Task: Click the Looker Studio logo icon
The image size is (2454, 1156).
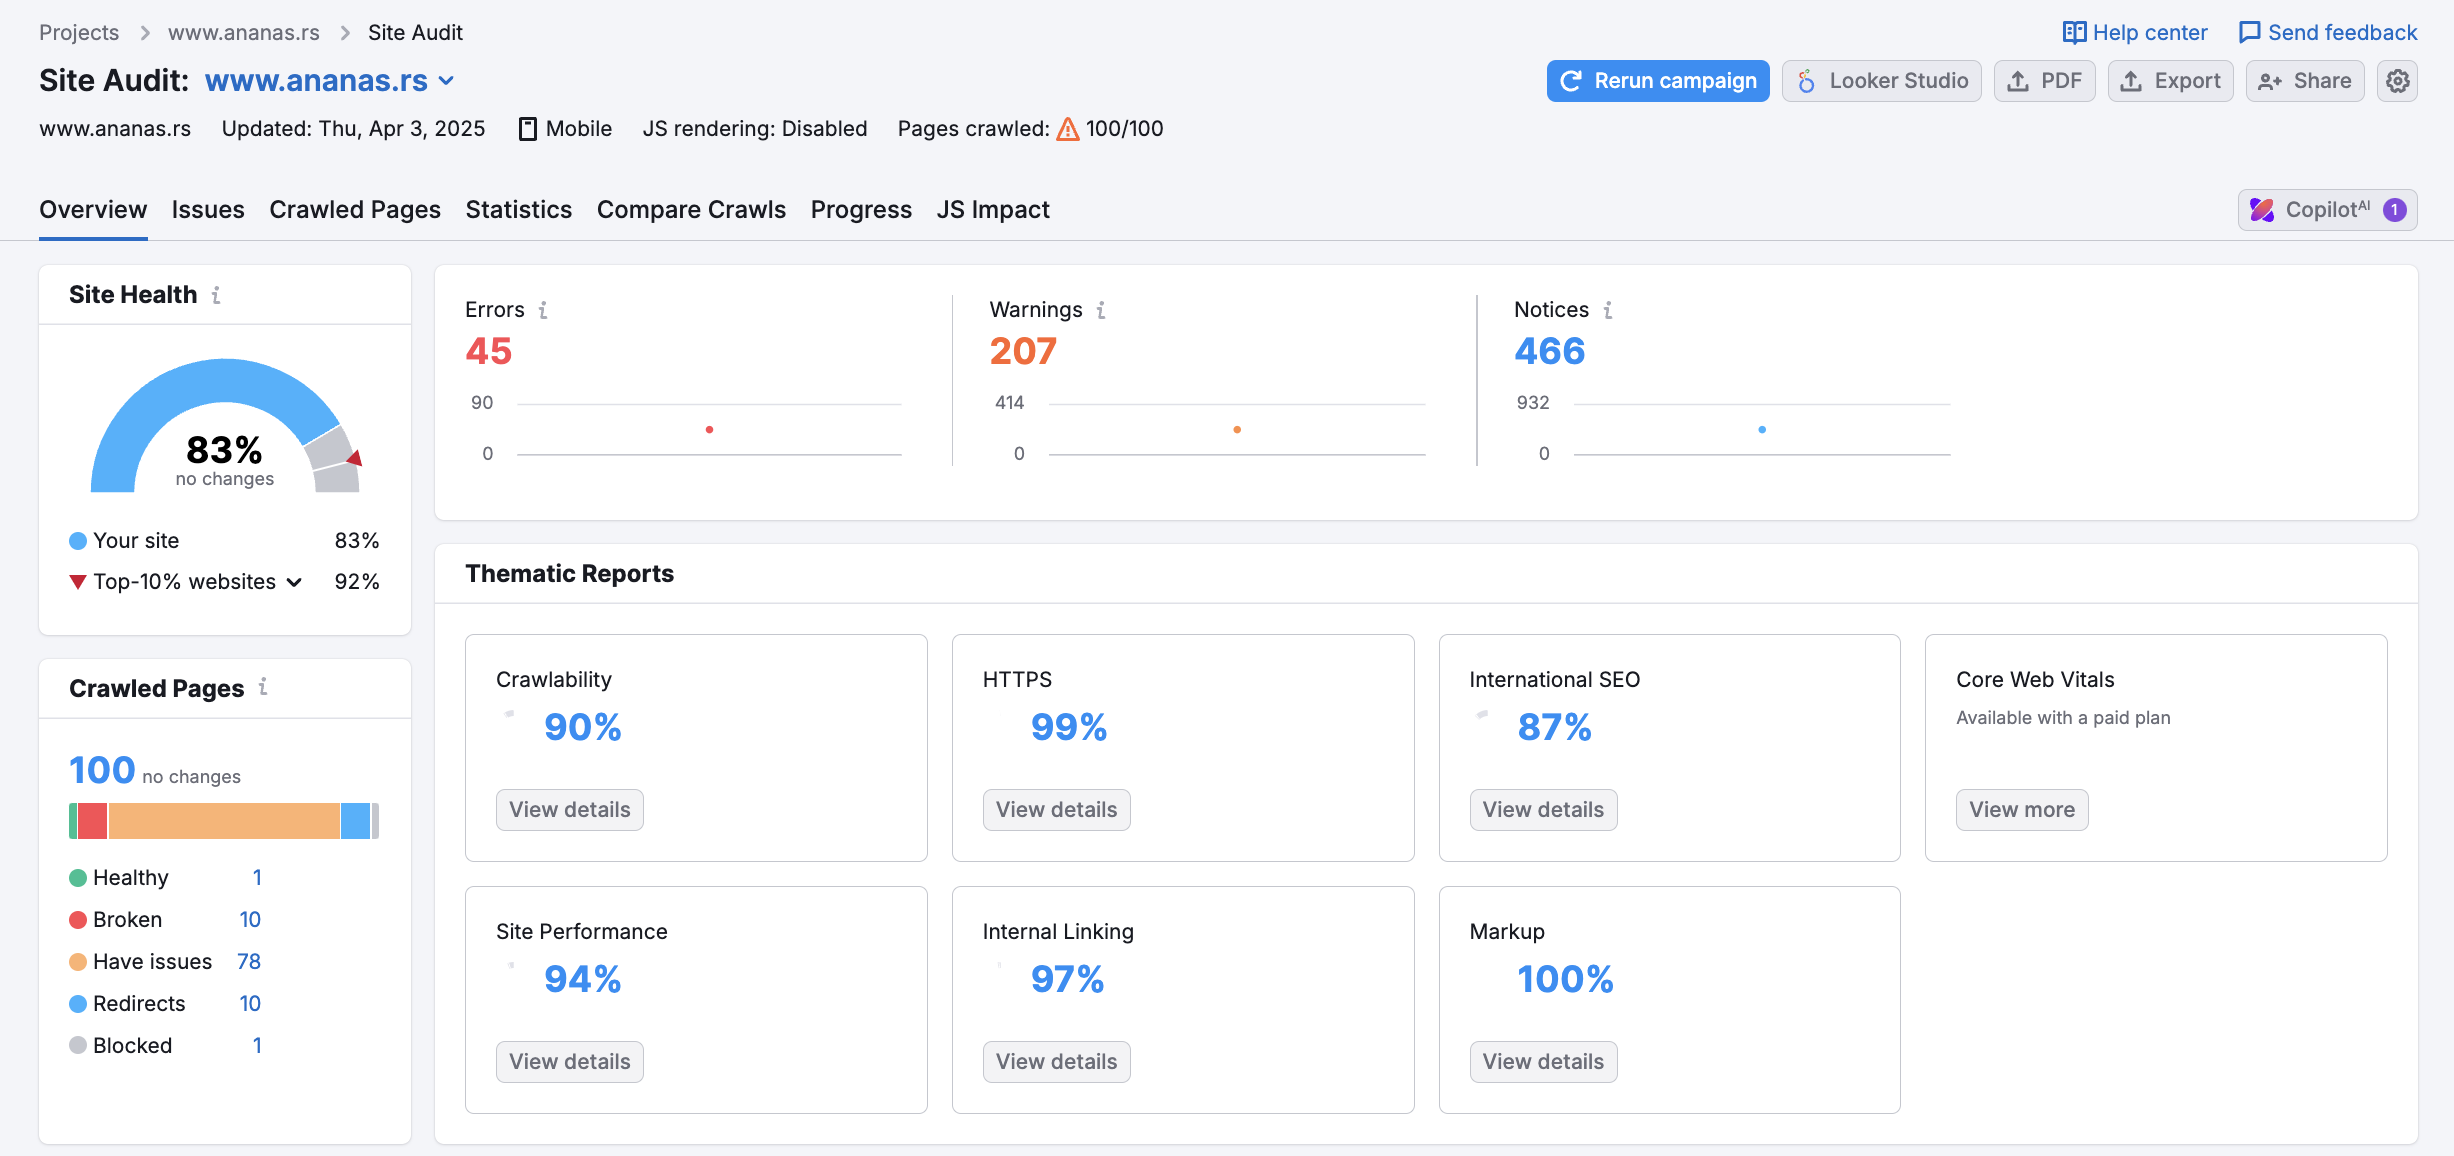Action: (x=1806, y=81)
